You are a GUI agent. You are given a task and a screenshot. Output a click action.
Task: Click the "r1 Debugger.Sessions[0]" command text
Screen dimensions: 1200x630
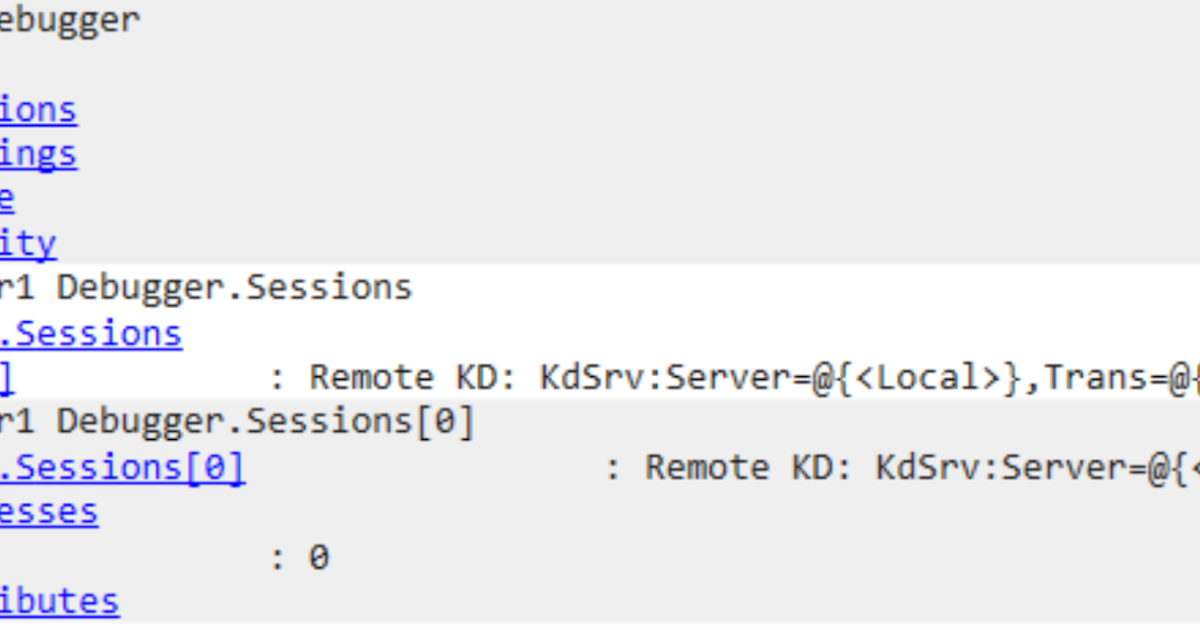[x=237, y=422]
